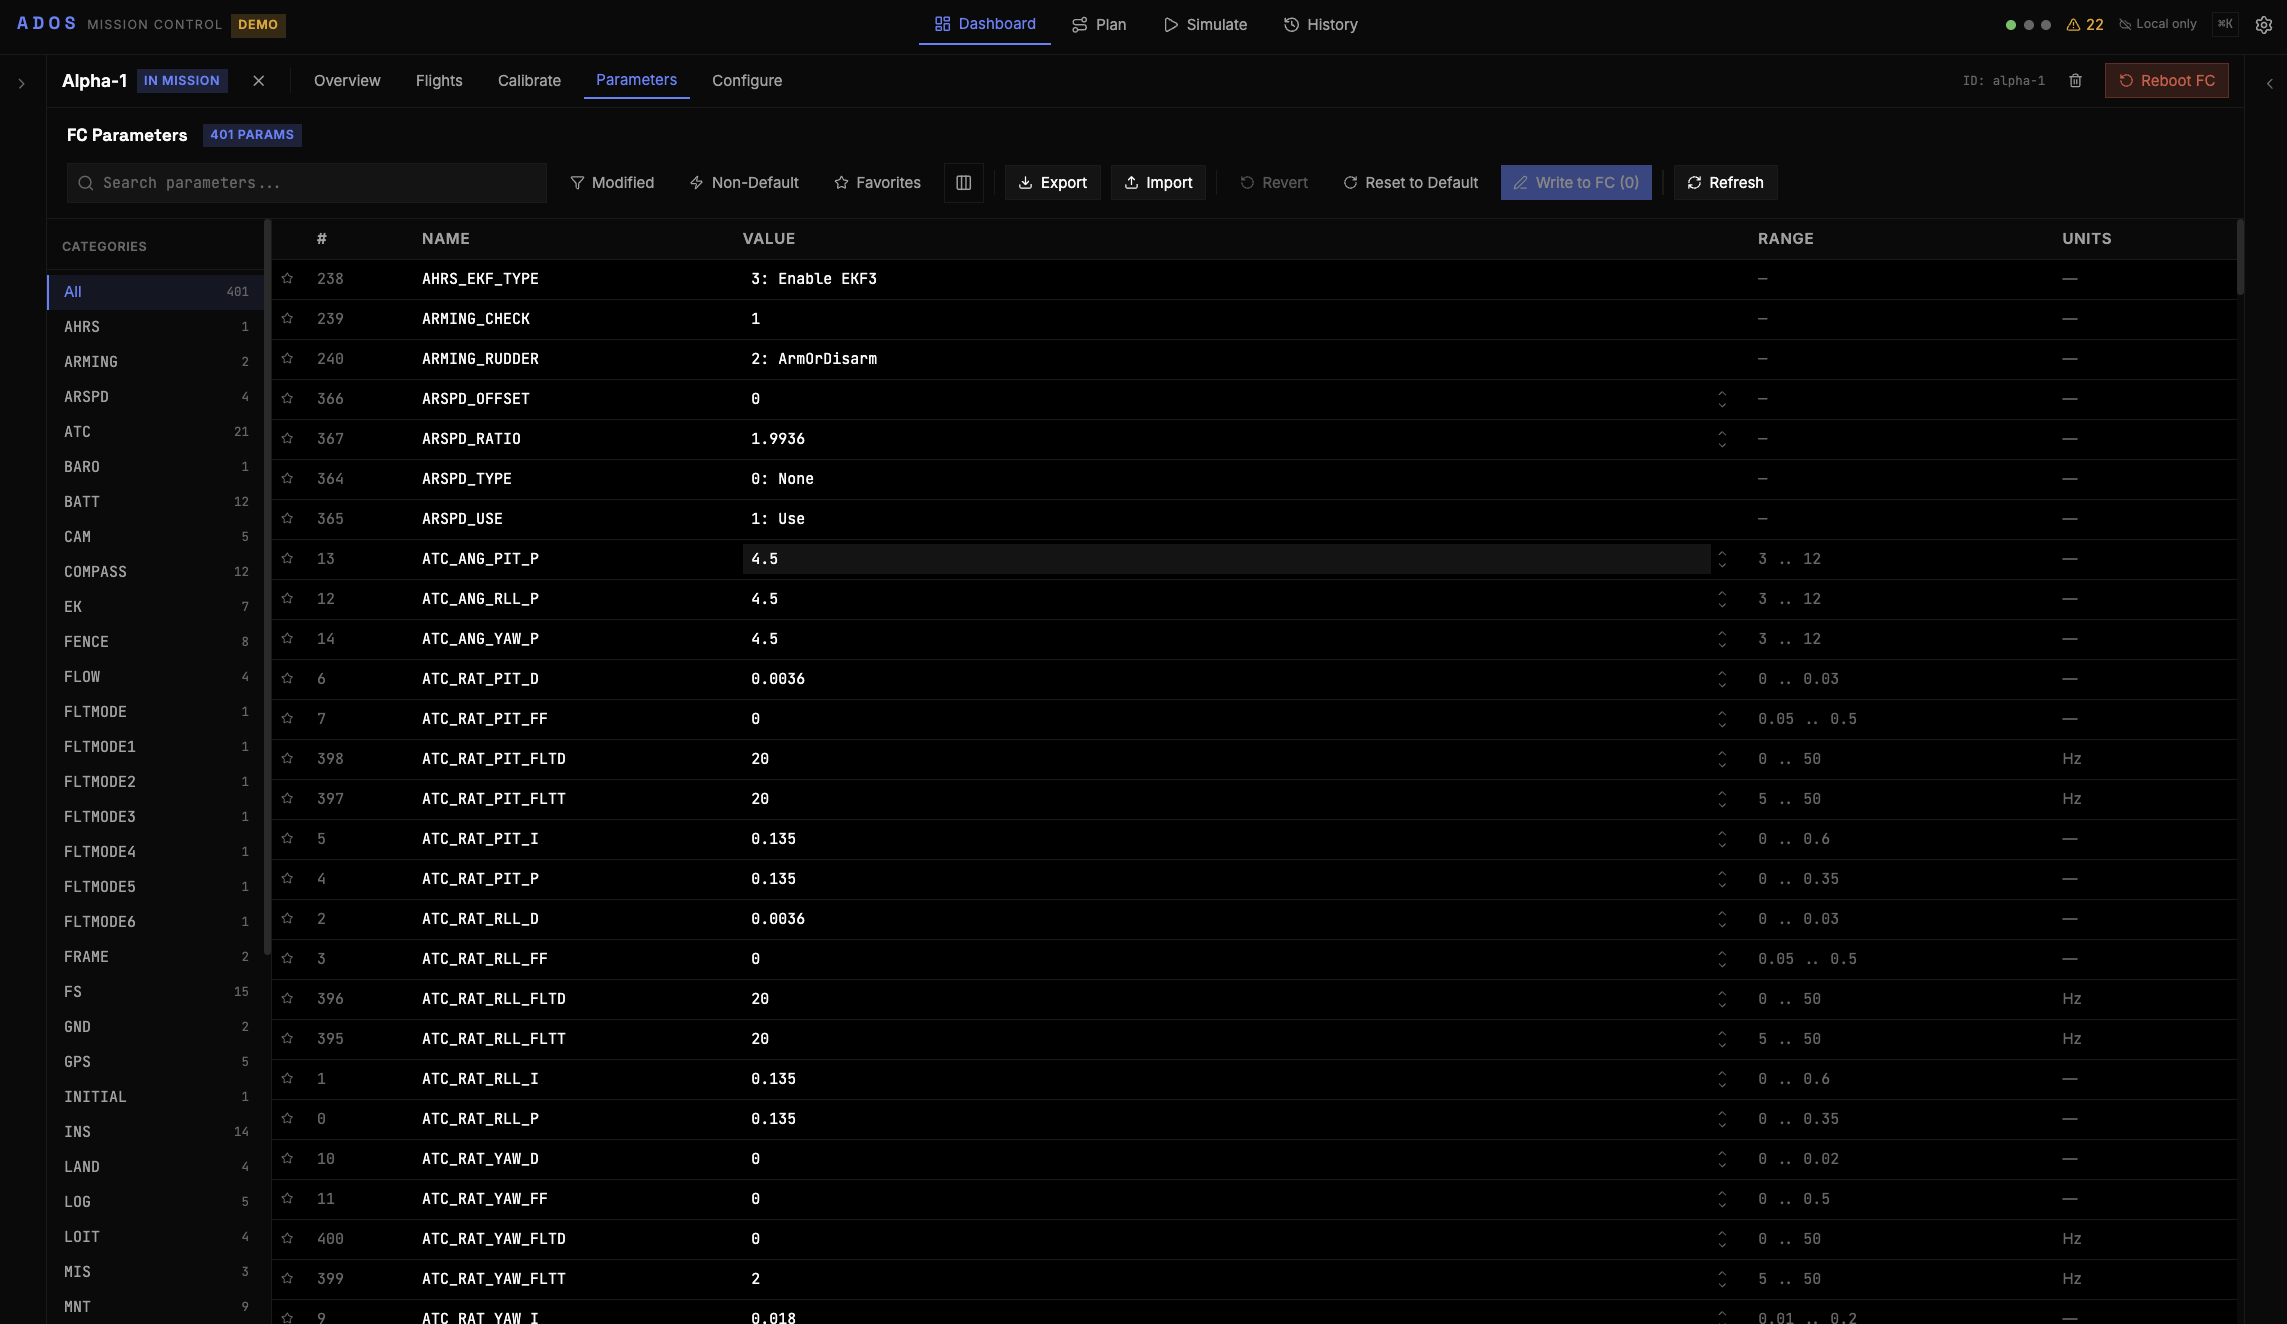Toggle the Modified filter
This screenshot has width=2287, height=1324.
(612, 183)
